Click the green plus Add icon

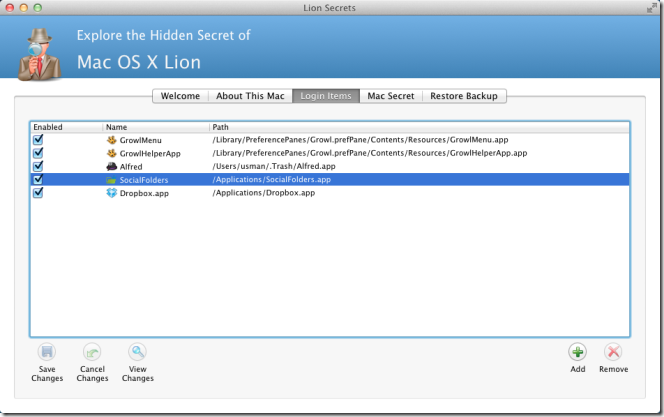click(577, 352)
